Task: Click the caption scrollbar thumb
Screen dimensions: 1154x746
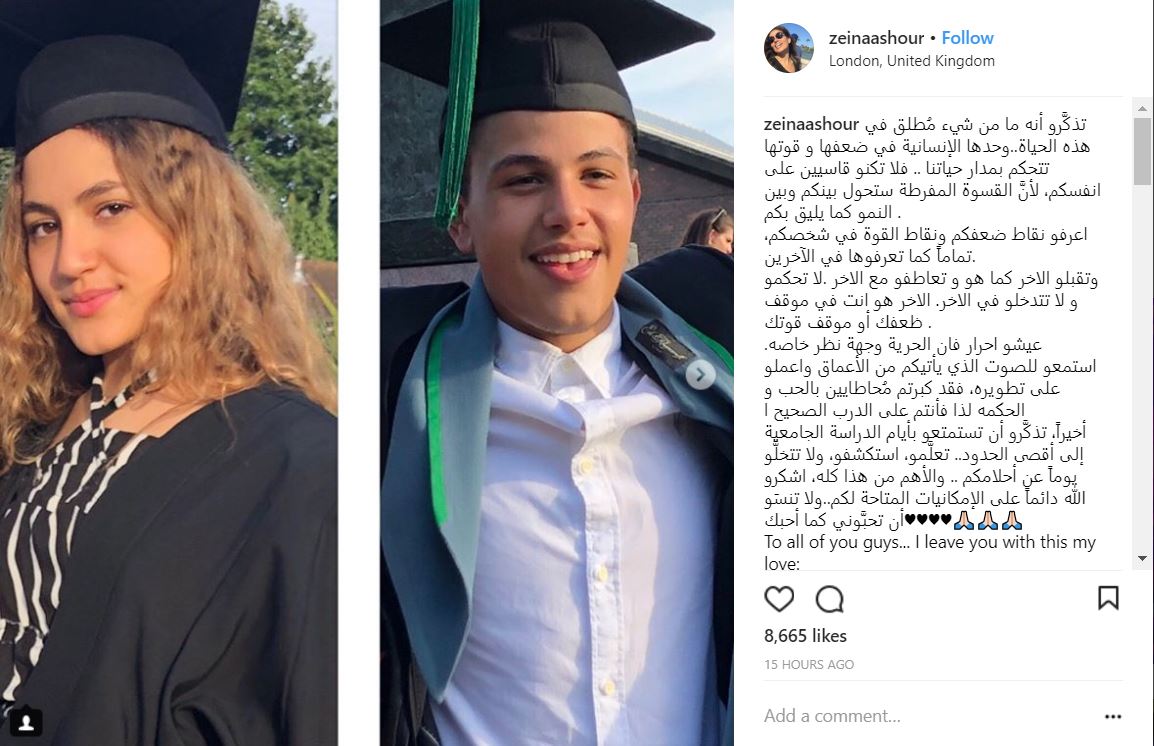Action: tap(1142, 151)
